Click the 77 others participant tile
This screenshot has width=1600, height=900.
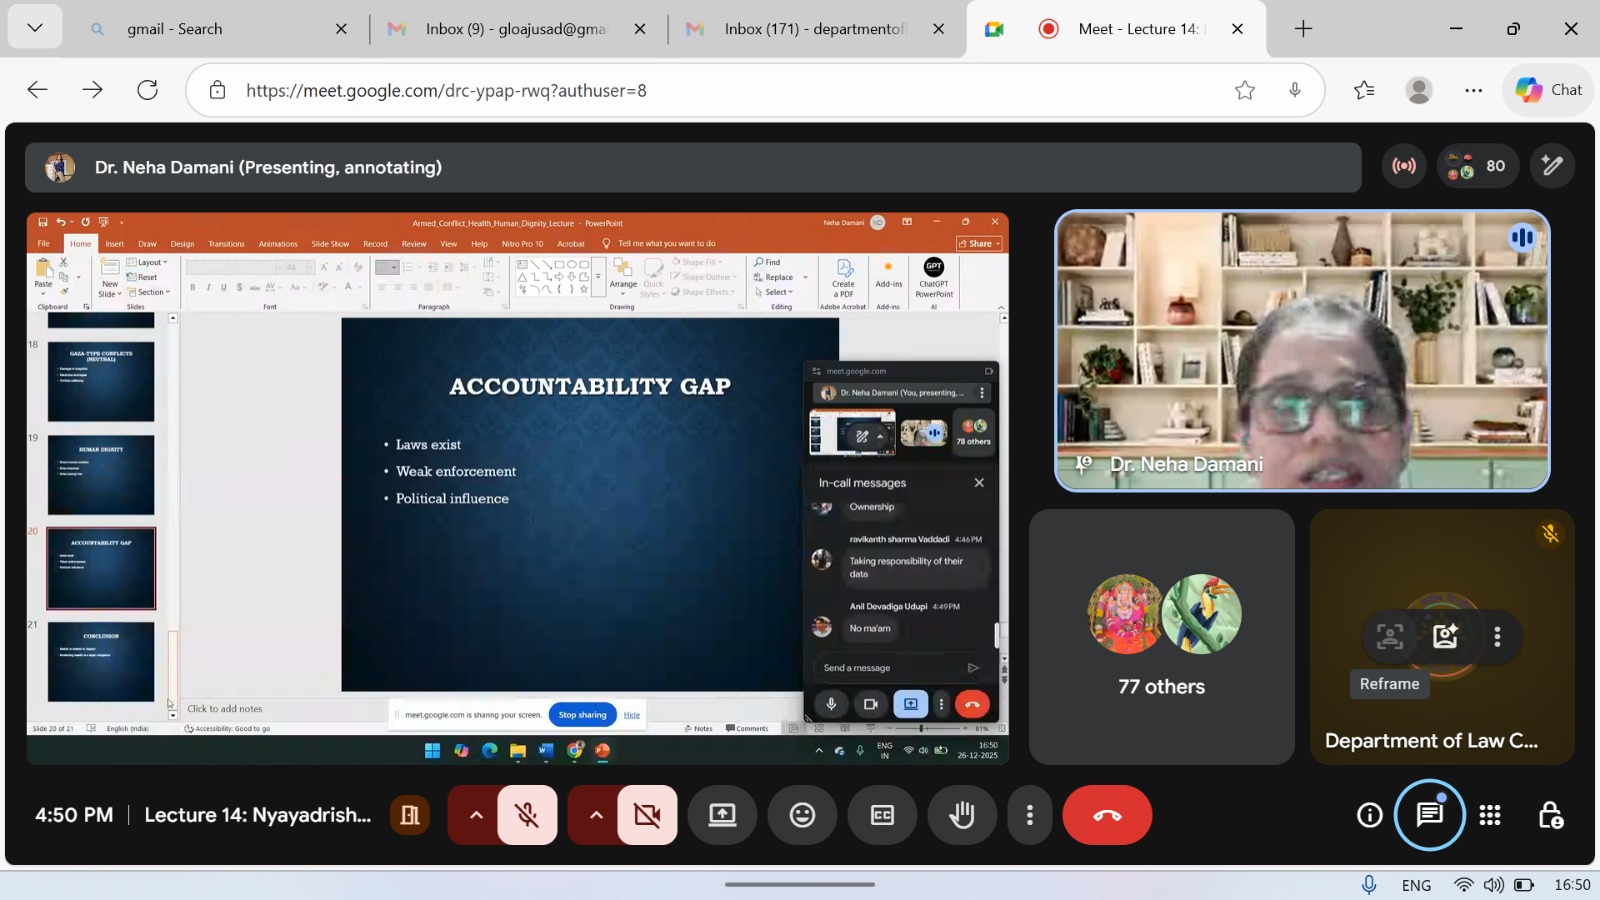[x=1161, y=637]
